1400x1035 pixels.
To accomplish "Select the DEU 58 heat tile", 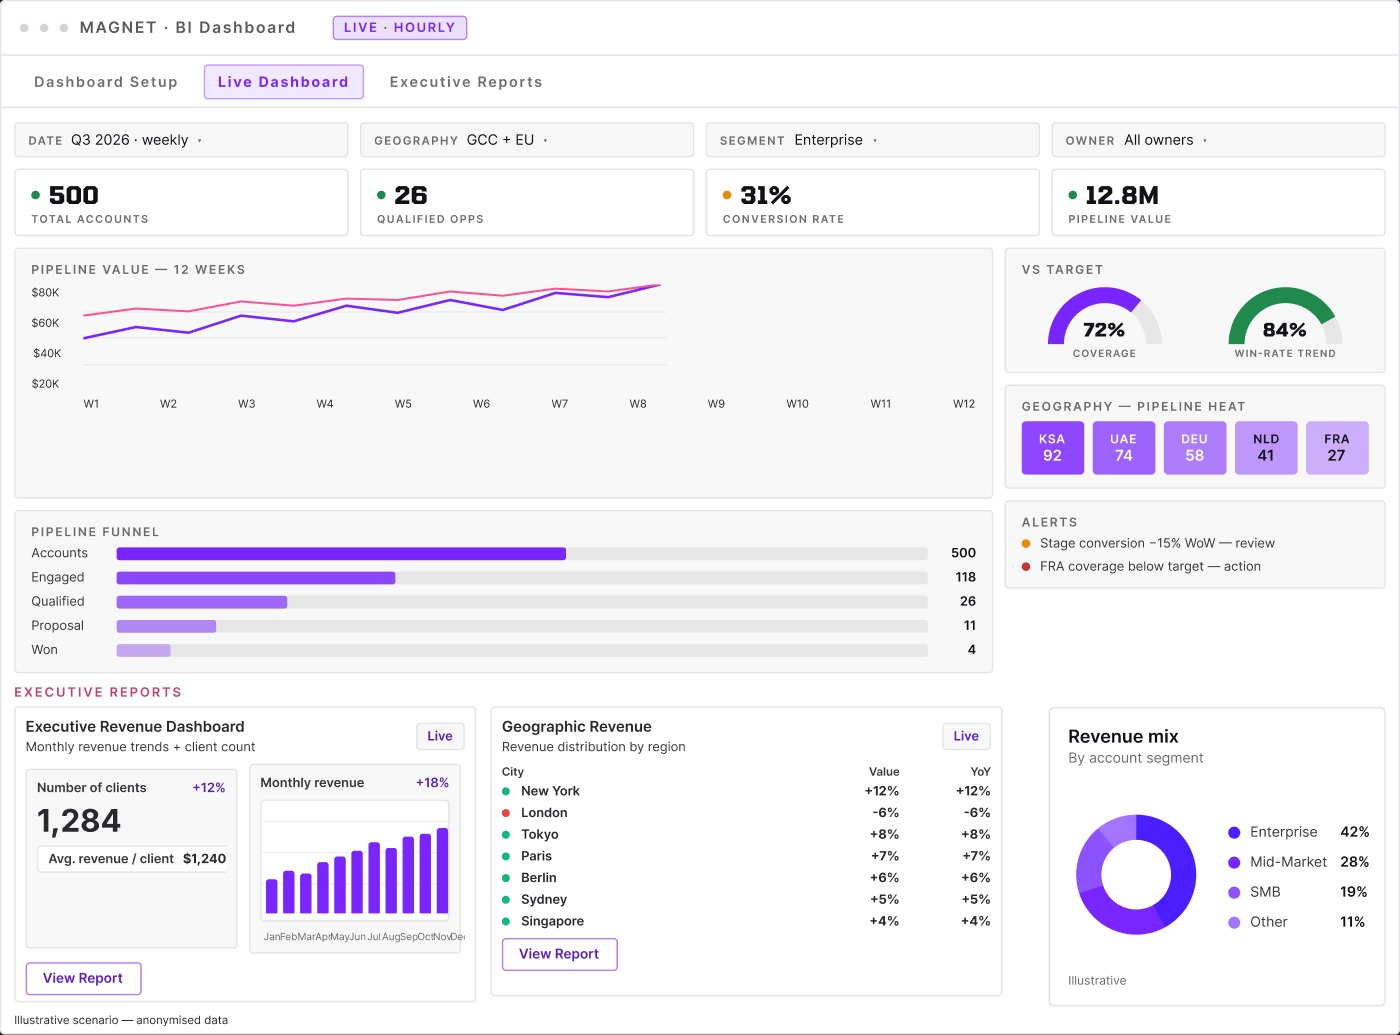I will (x=1195, y=447).
